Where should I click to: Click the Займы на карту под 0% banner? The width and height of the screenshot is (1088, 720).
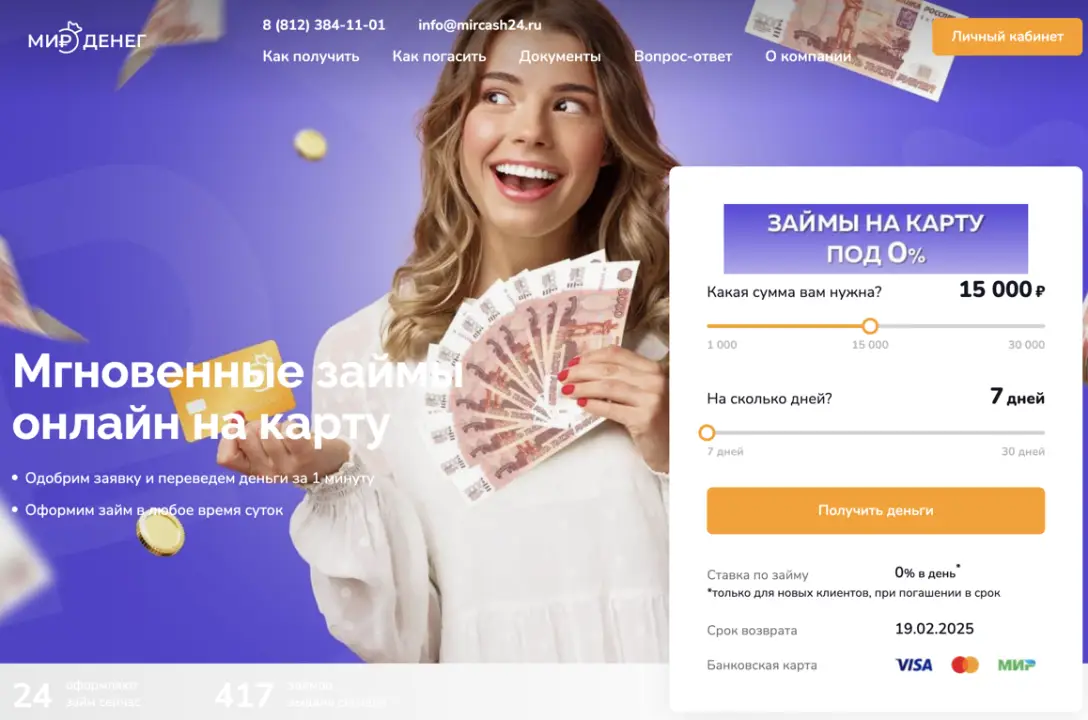[x=876, y=239]
